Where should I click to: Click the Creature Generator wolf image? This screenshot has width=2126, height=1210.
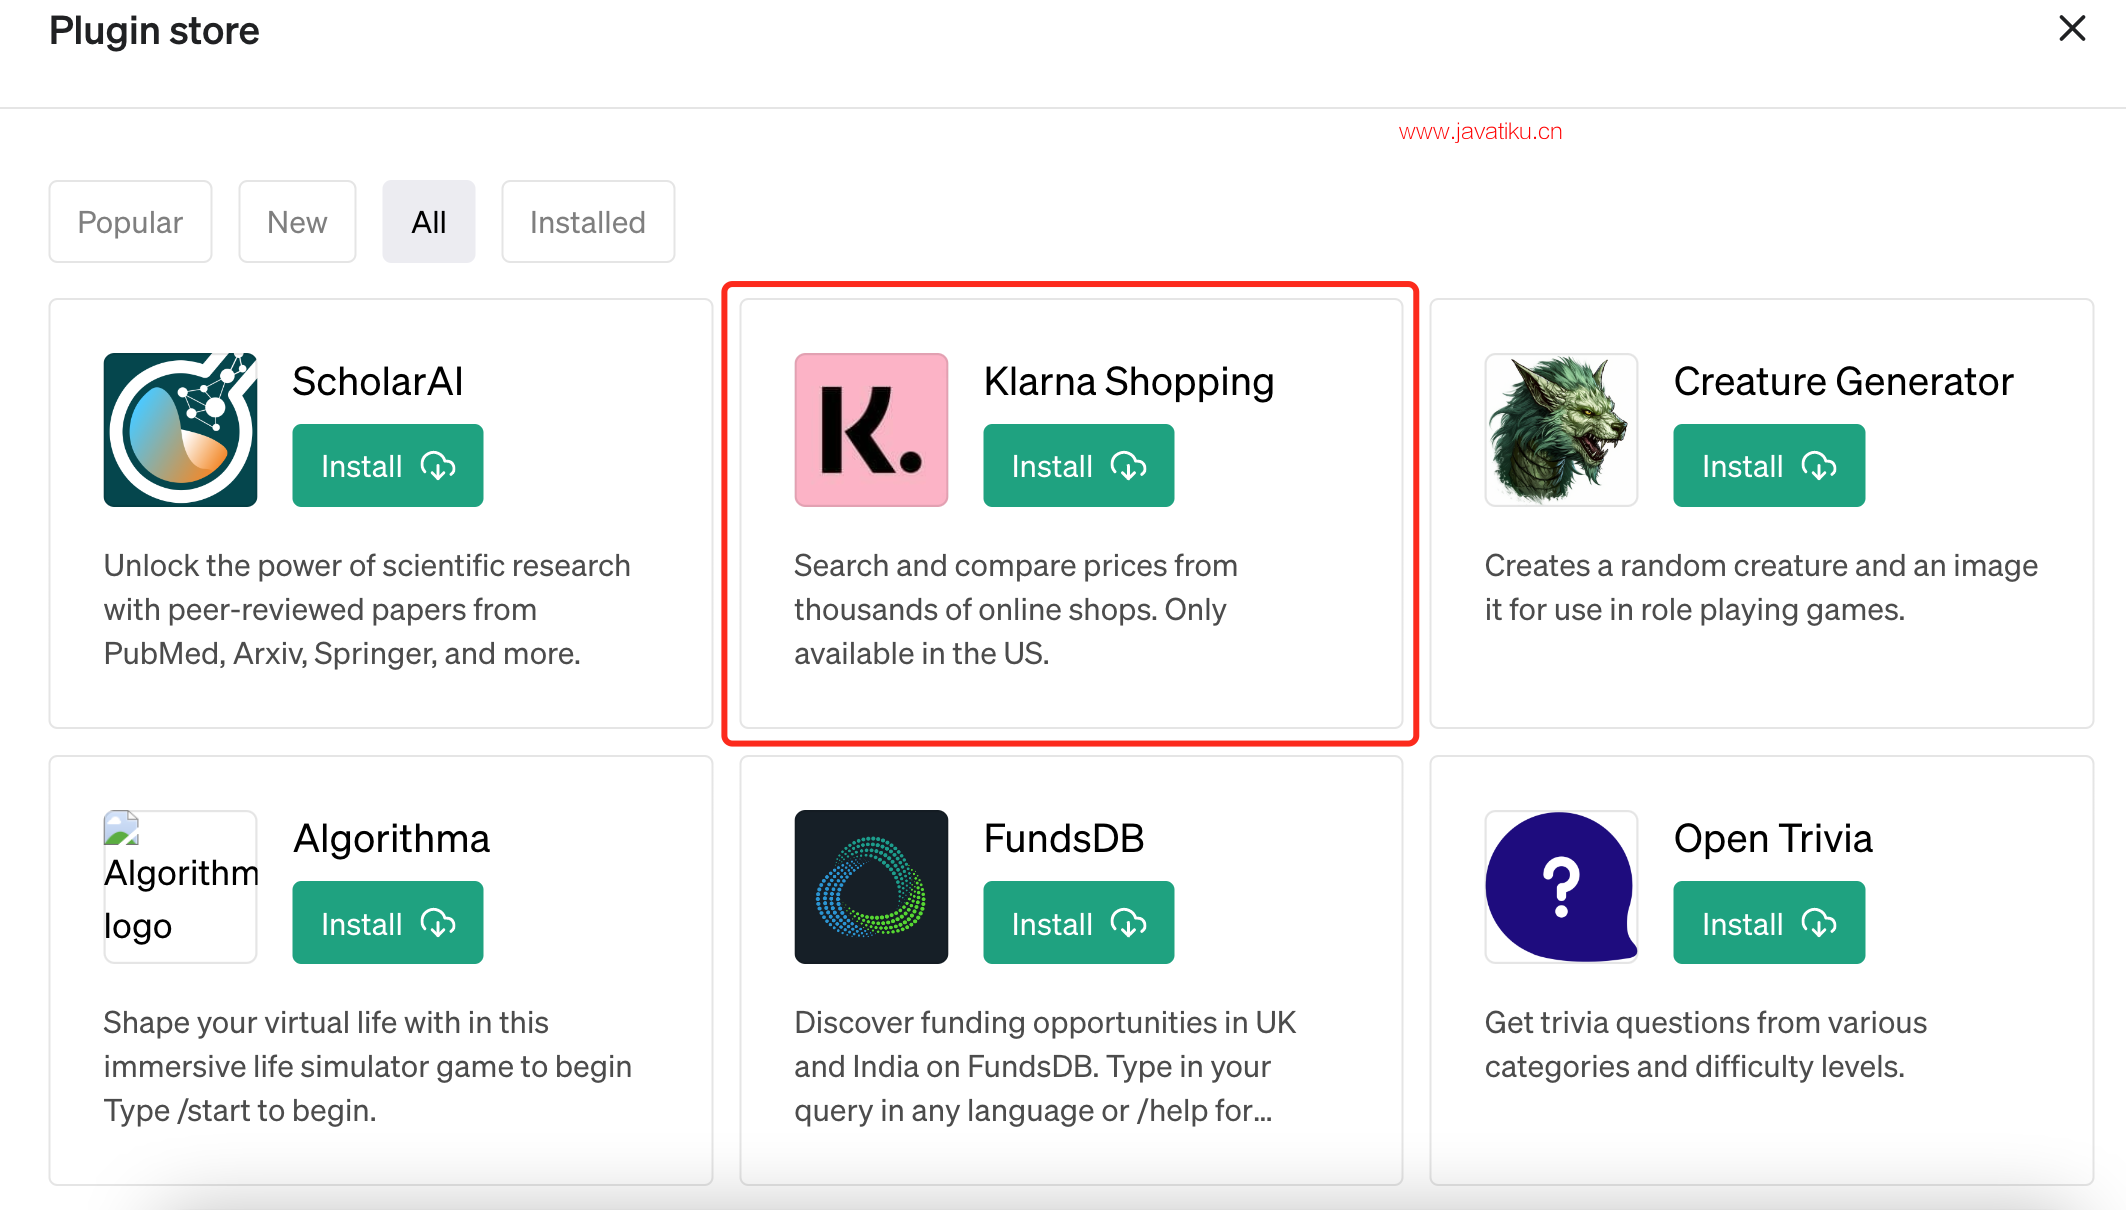click(1561, 430)
